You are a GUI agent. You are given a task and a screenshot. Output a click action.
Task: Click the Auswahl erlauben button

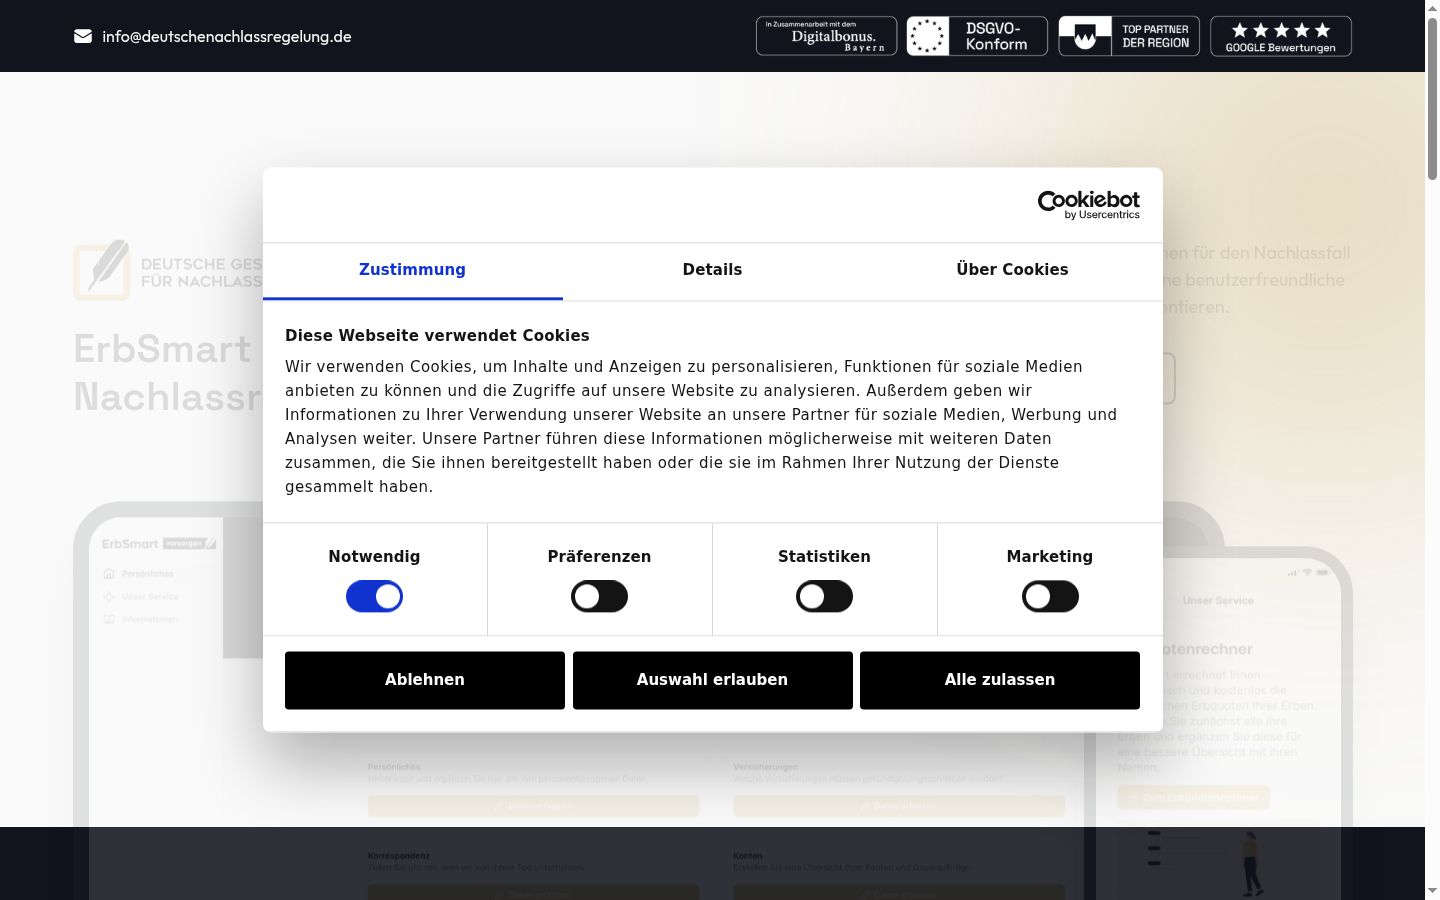(x=713, y=680)
